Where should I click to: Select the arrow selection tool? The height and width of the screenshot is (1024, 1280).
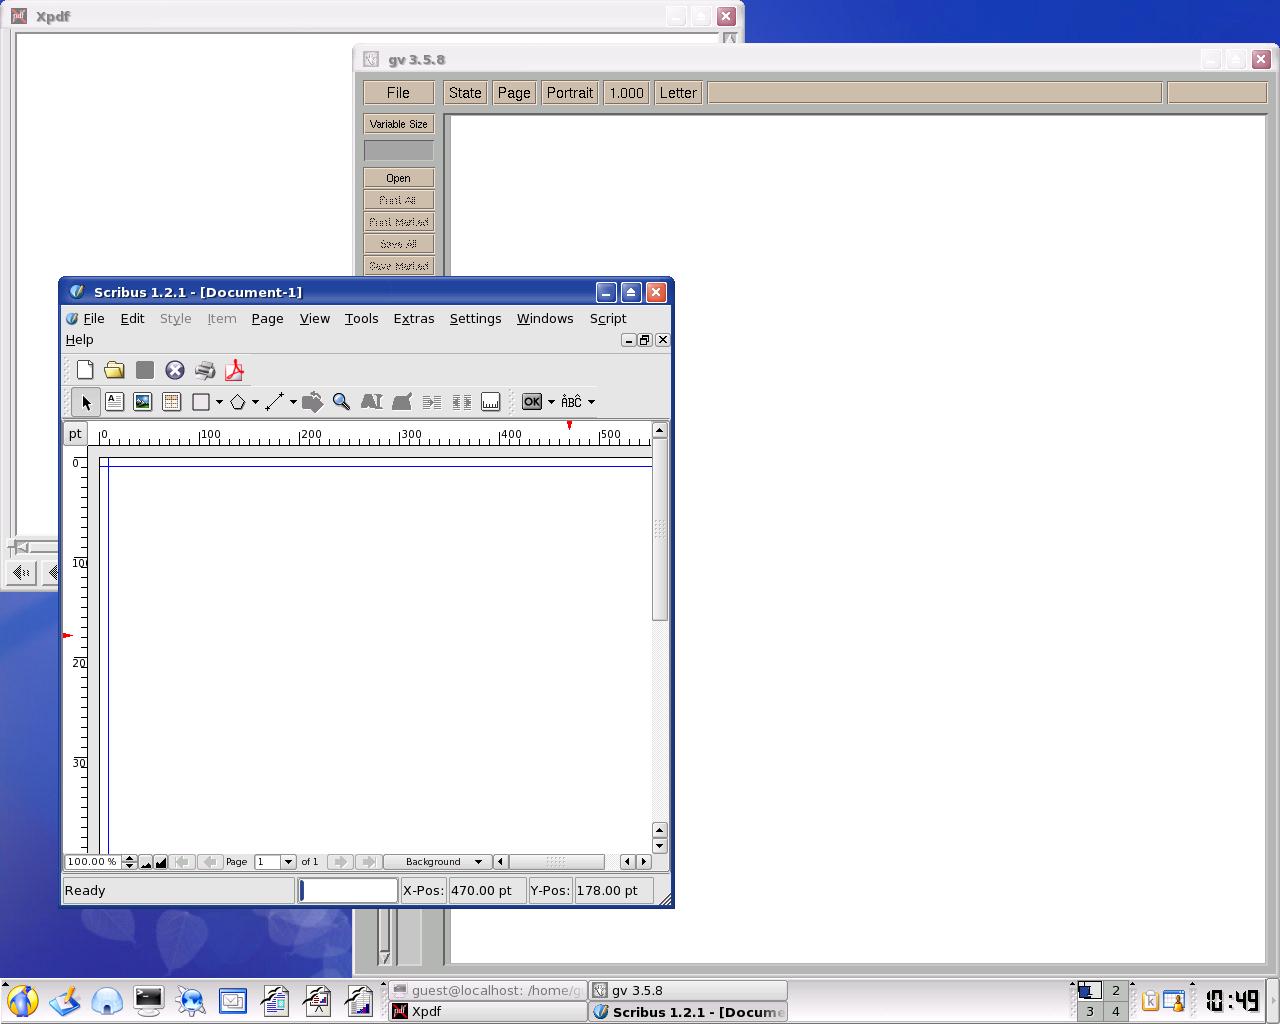pyautogui.click(x=86, y=402)
